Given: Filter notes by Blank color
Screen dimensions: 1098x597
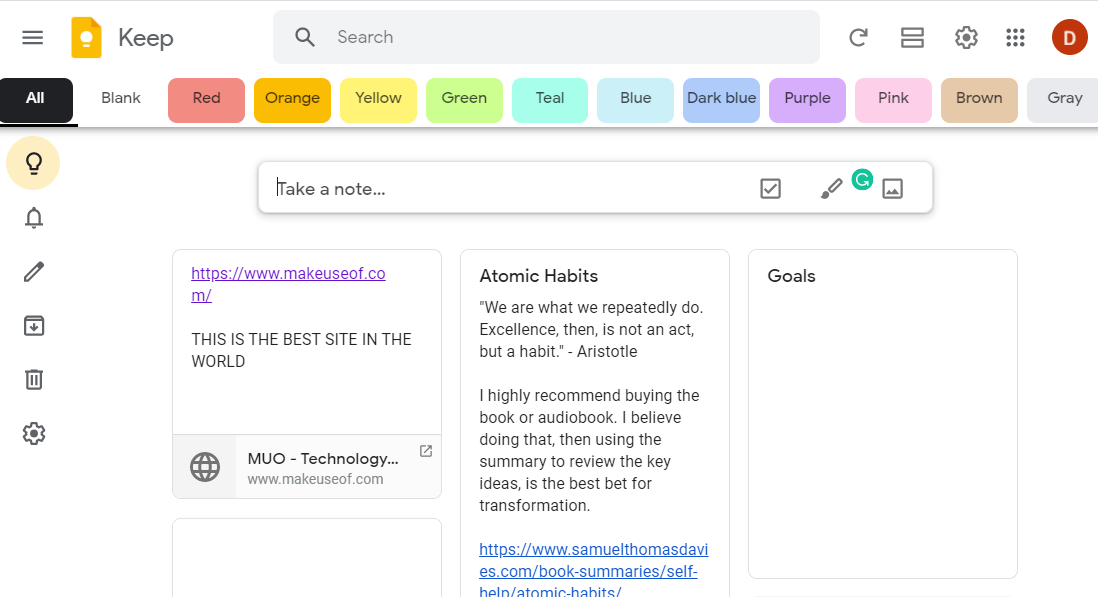Looking at the screenshot, I should click(120, 98).
